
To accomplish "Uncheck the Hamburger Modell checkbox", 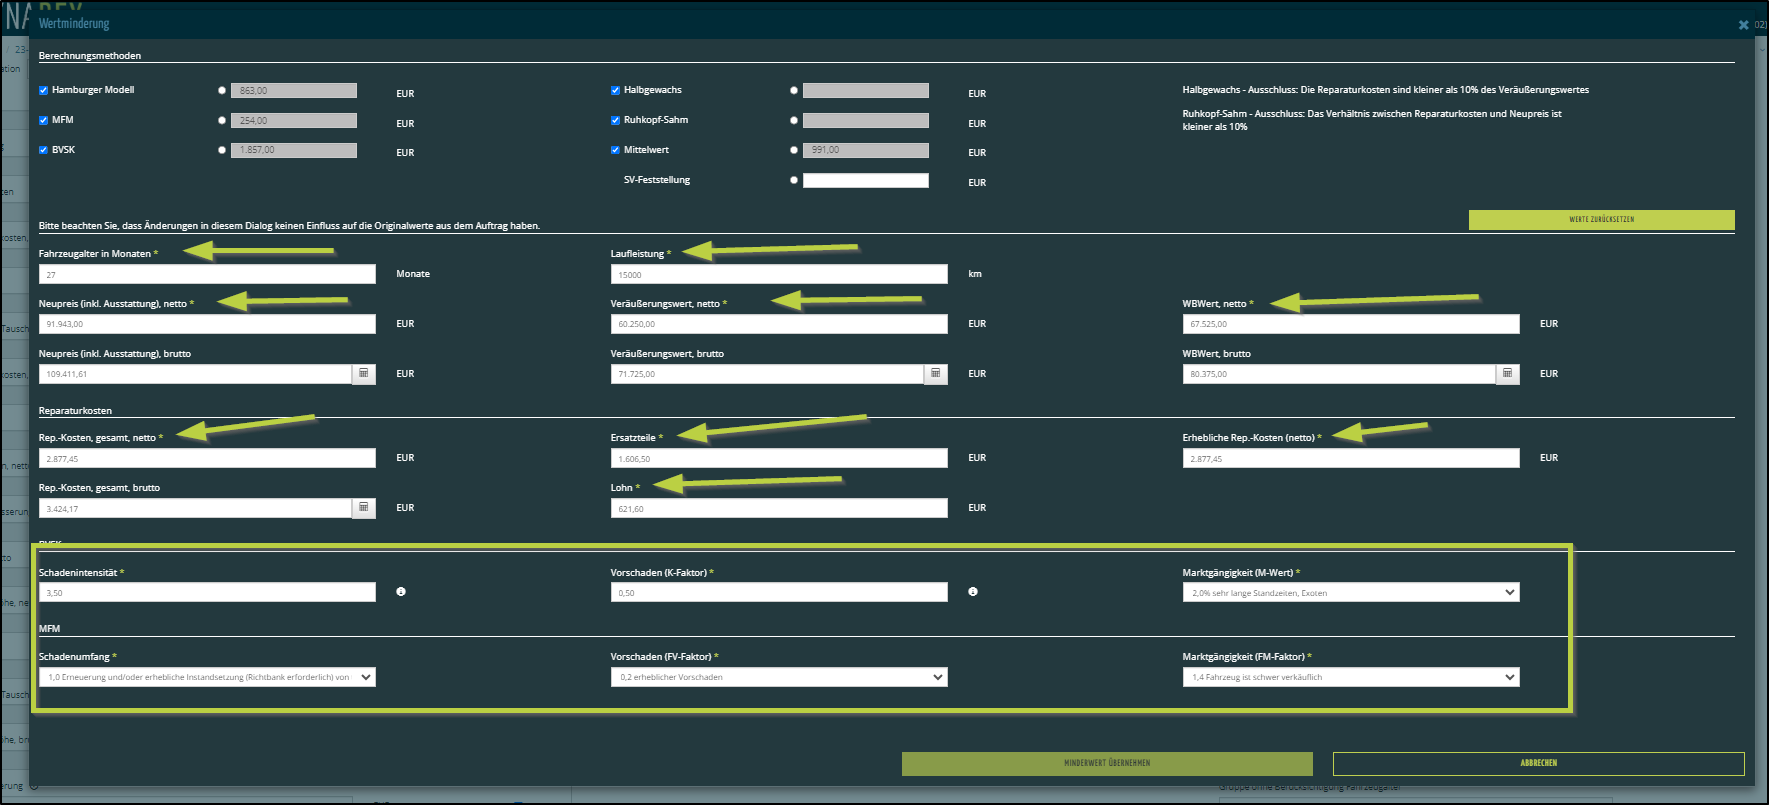I will [x=44, y=90].
